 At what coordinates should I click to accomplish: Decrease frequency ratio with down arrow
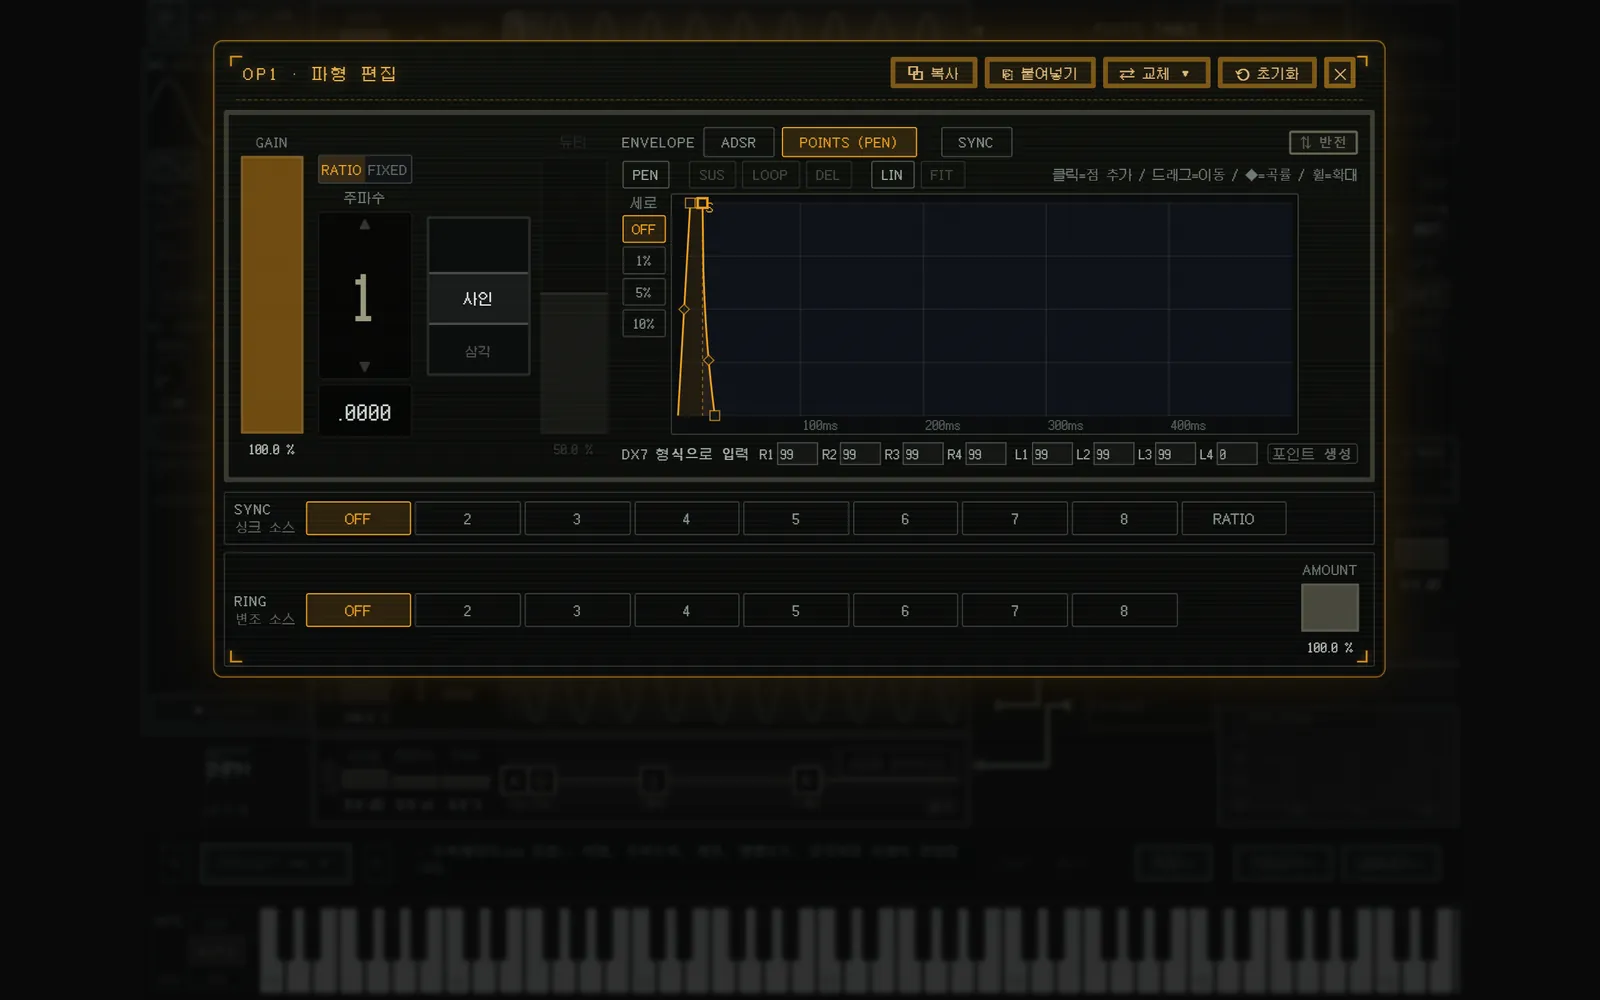(365, 367)
